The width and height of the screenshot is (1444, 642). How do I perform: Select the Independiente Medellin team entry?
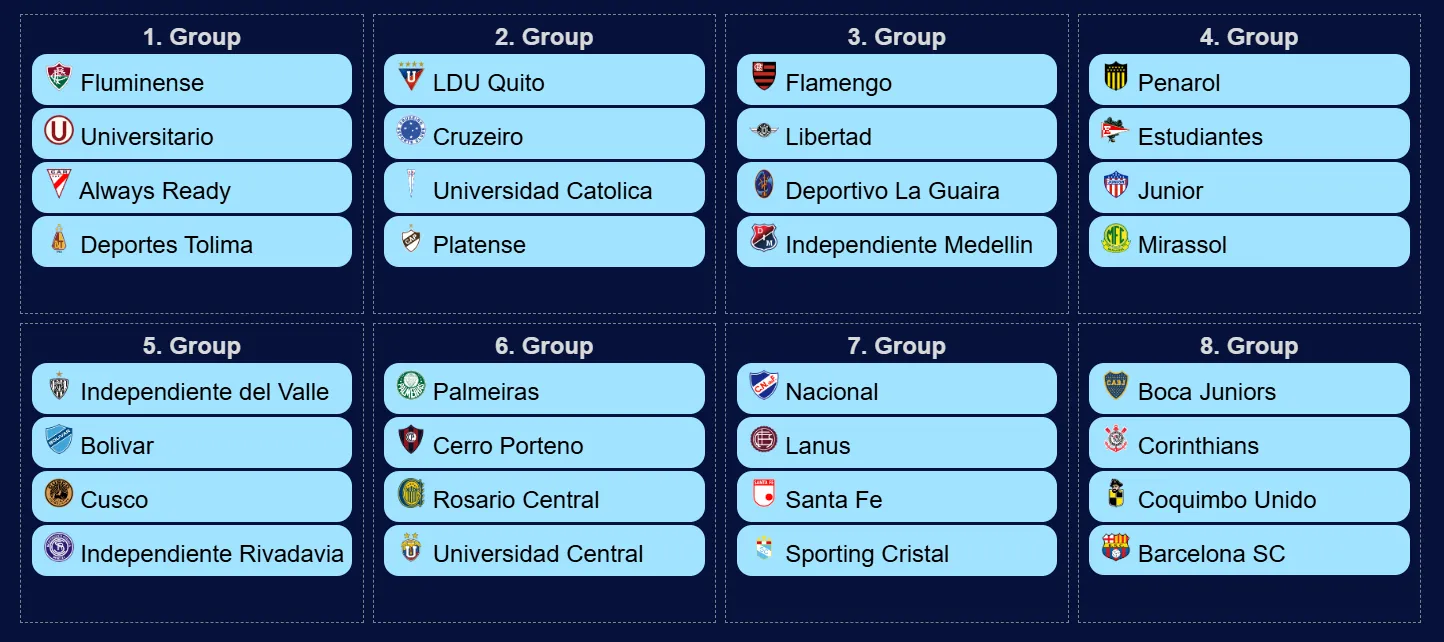[909, 245]
